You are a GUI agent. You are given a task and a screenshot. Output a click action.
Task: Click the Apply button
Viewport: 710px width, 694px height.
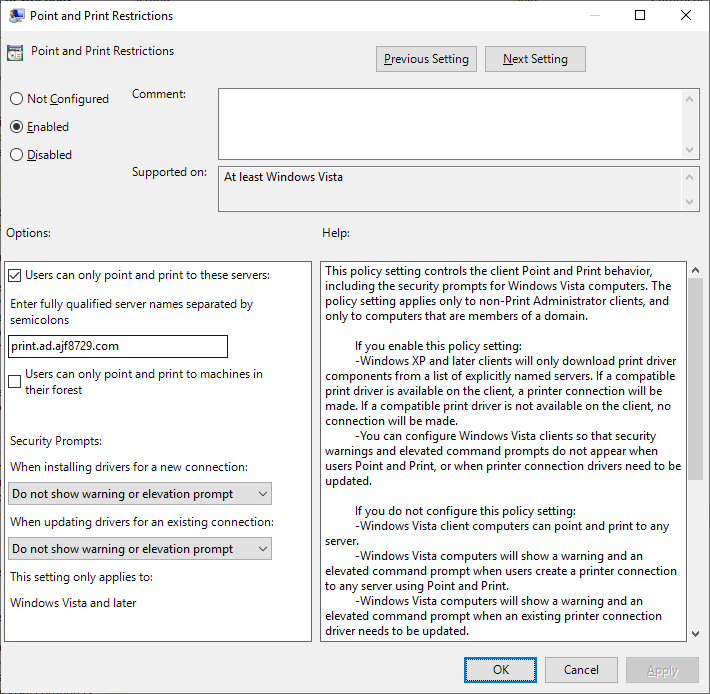662,670
